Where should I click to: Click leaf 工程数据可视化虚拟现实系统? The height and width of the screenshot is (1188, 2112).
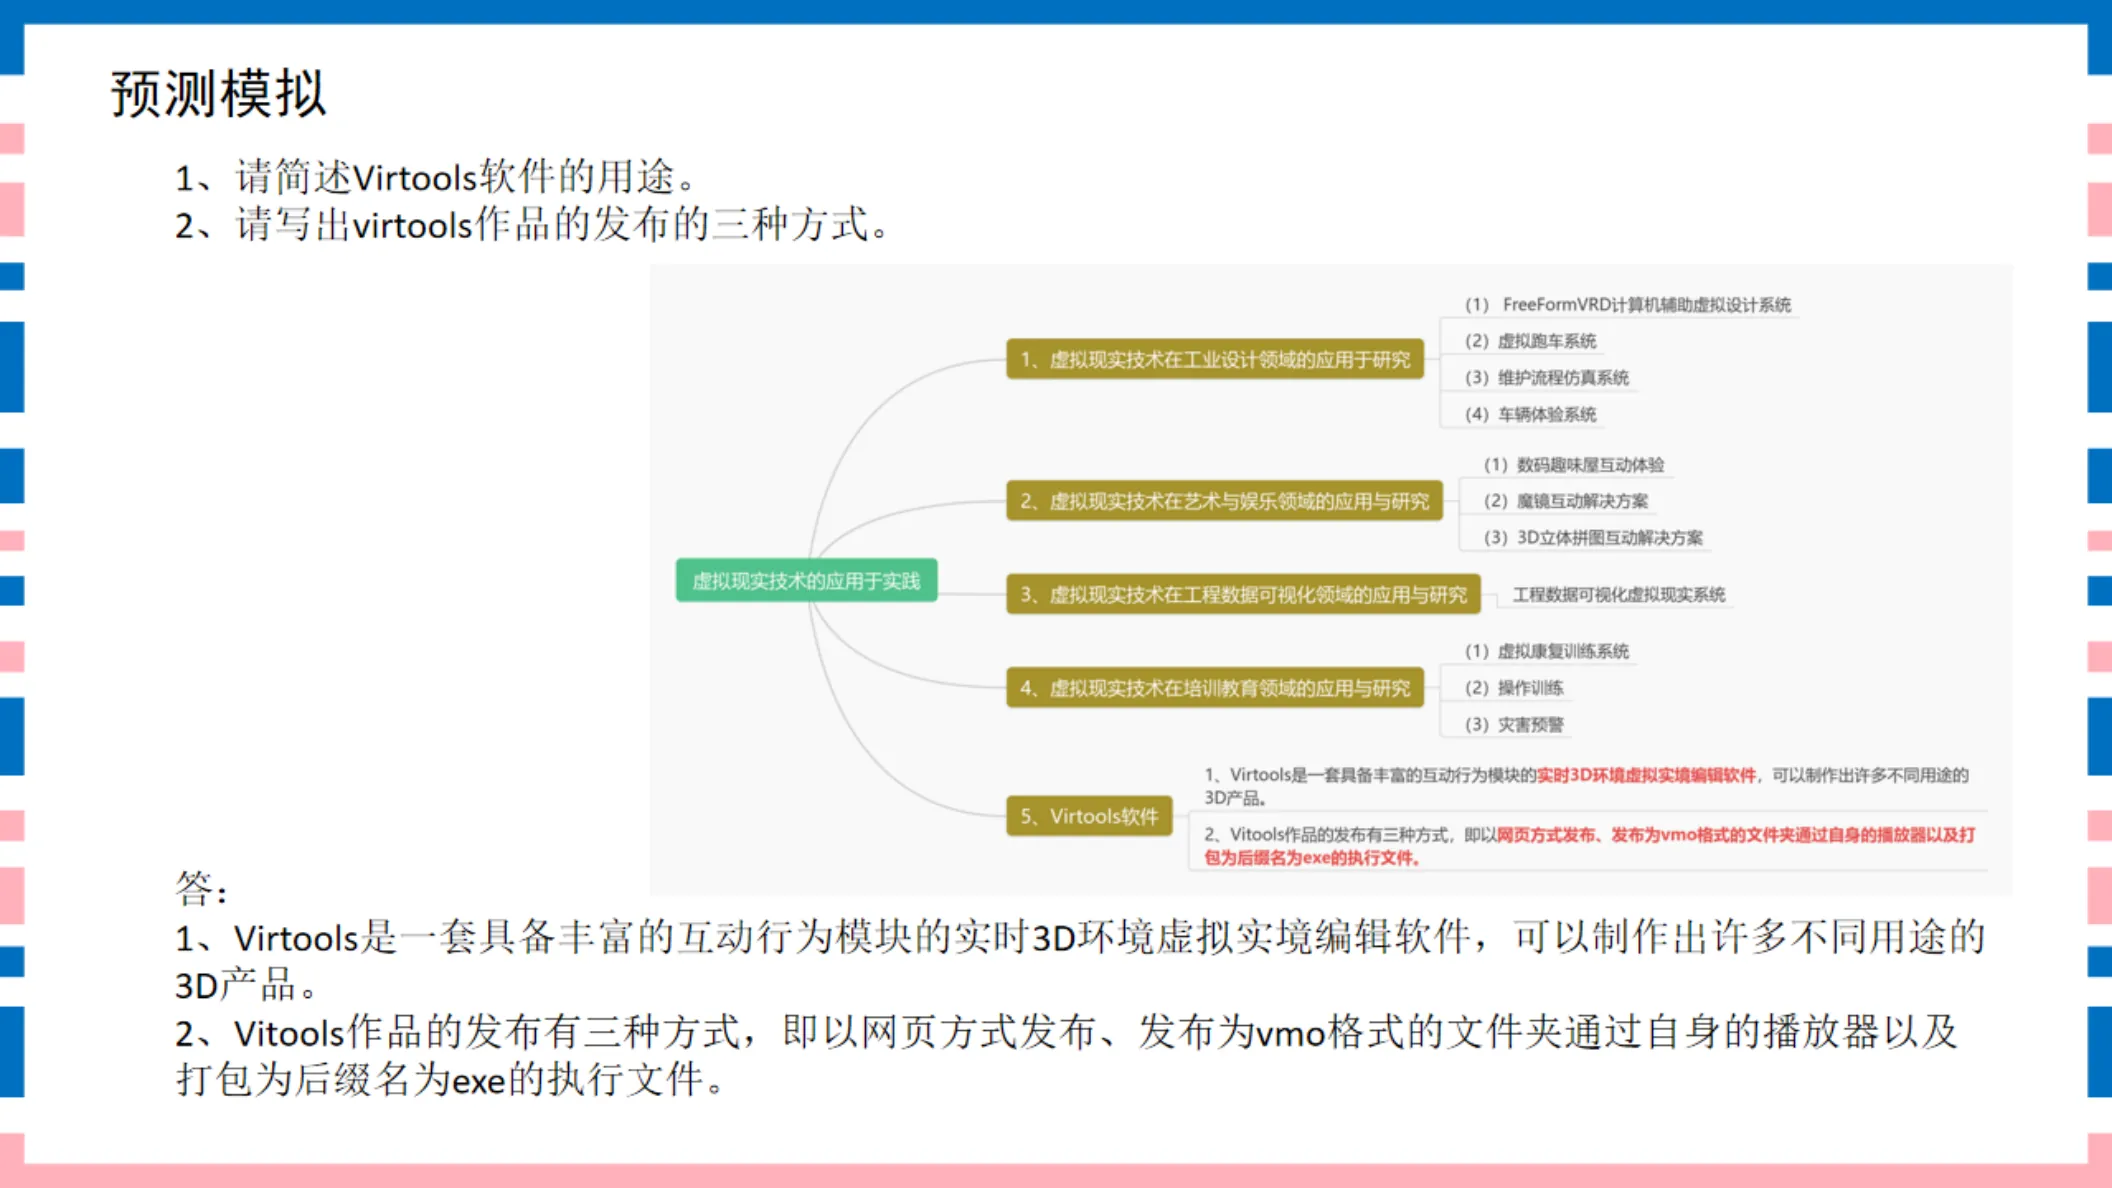click(x=1618, y=594)
